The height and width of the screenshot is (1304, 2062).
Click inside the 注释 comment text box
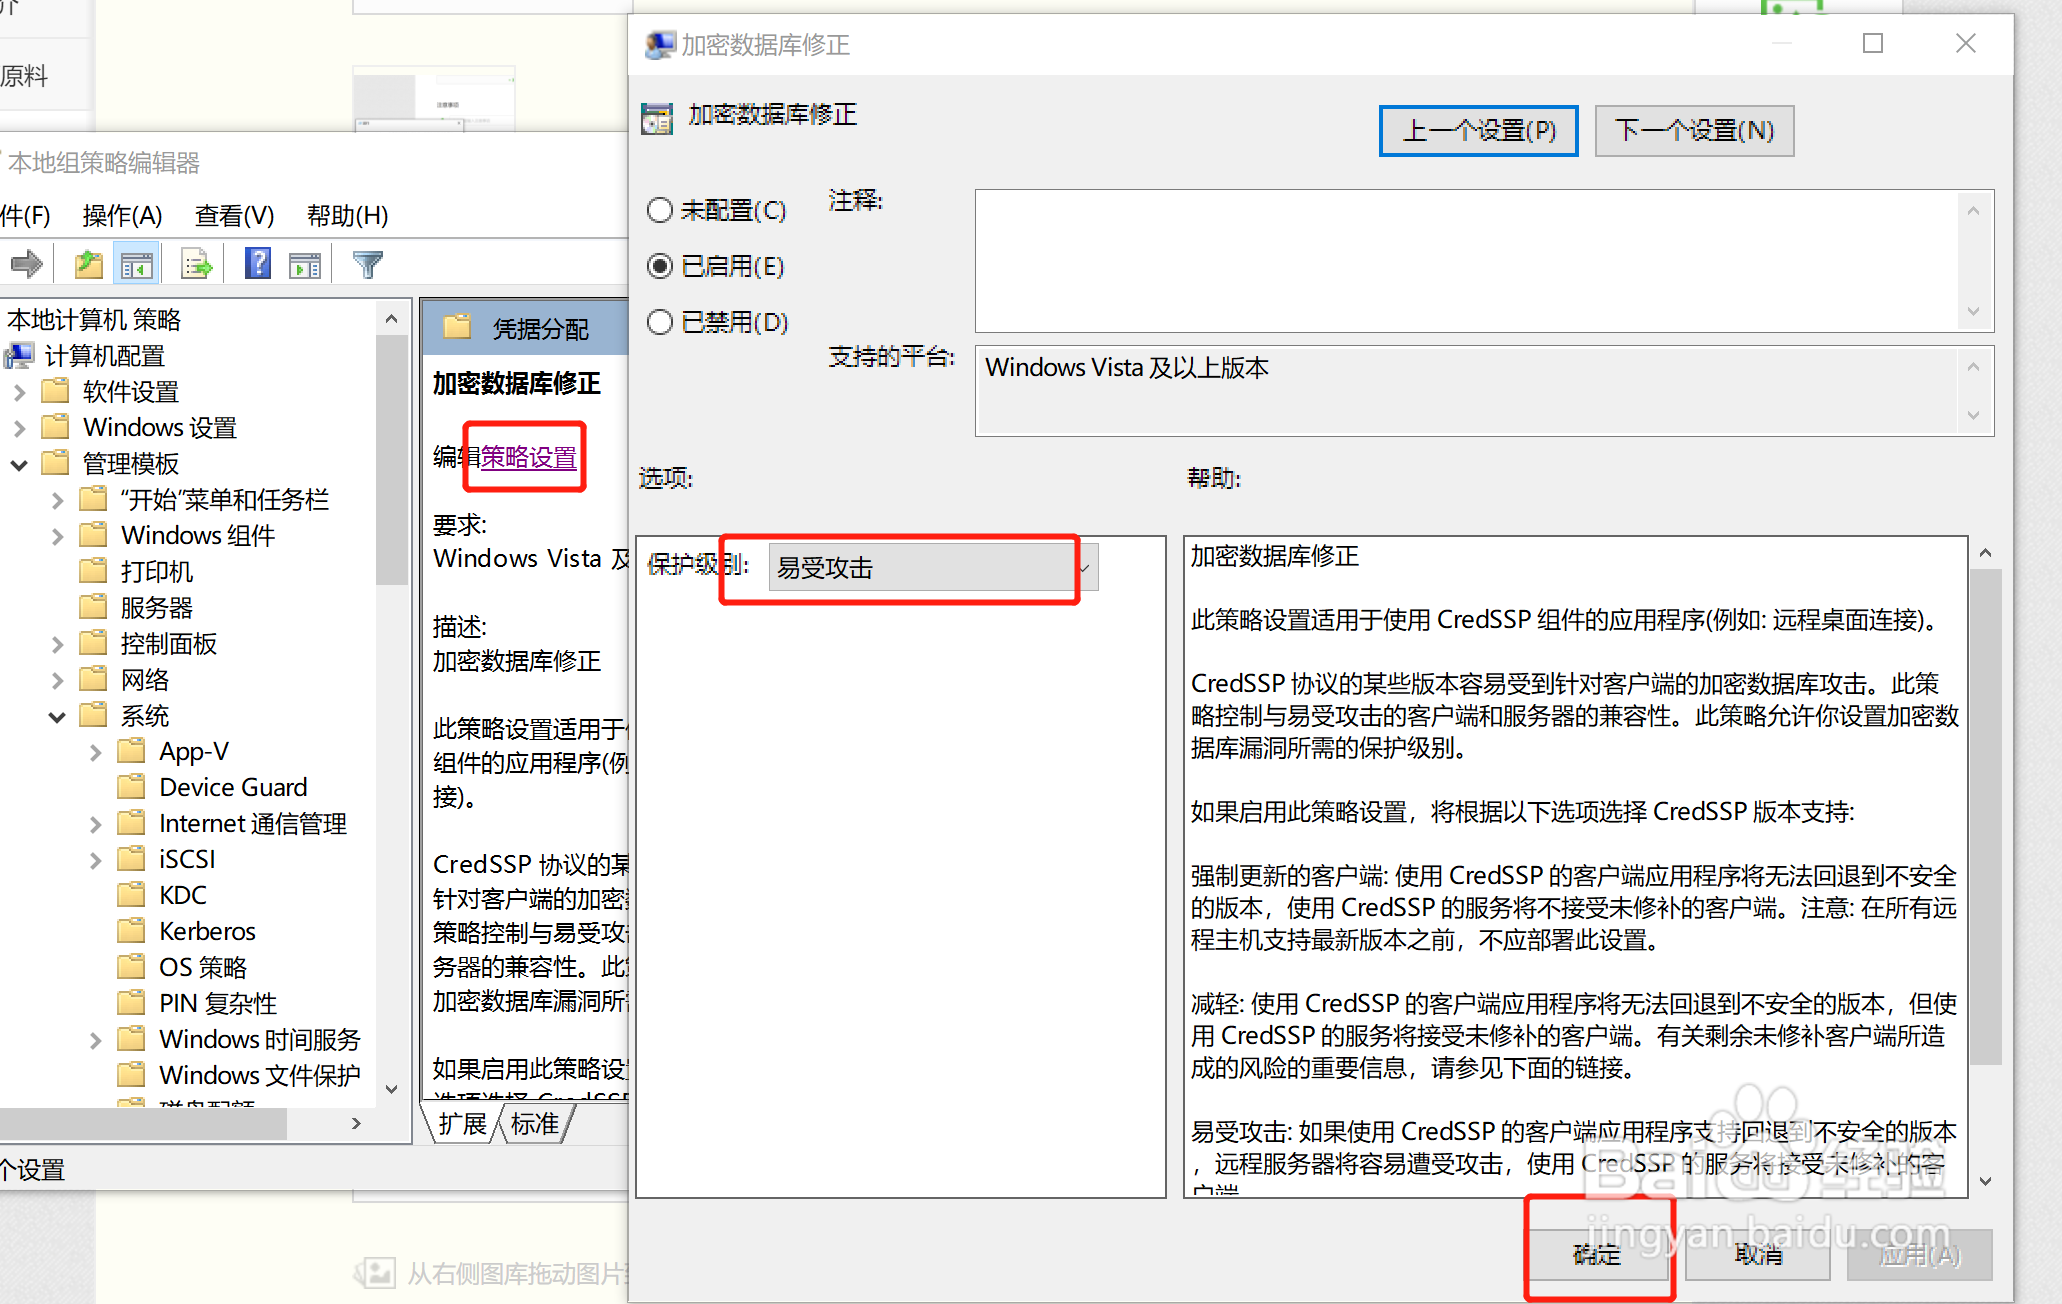click(x=1466, y=260)
